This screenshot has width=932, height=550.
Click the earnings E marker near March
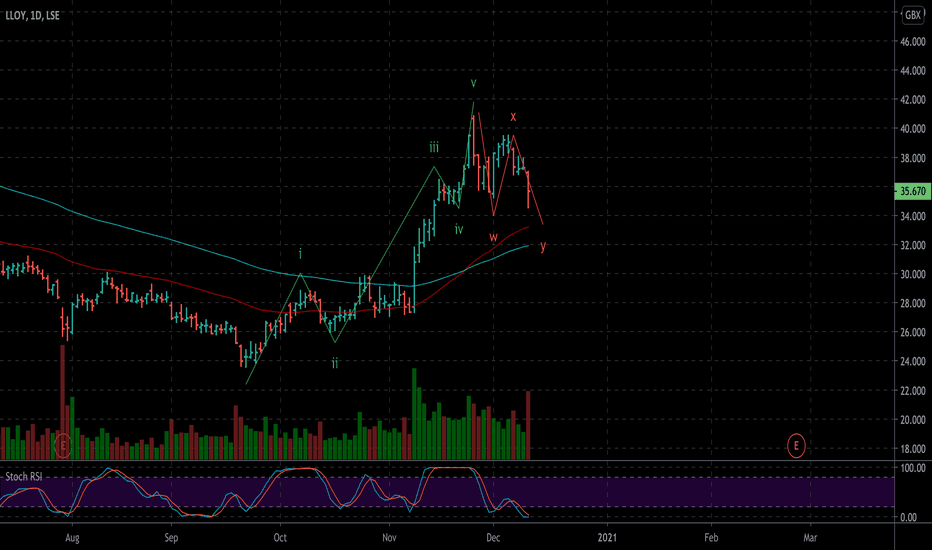(796, 445)
